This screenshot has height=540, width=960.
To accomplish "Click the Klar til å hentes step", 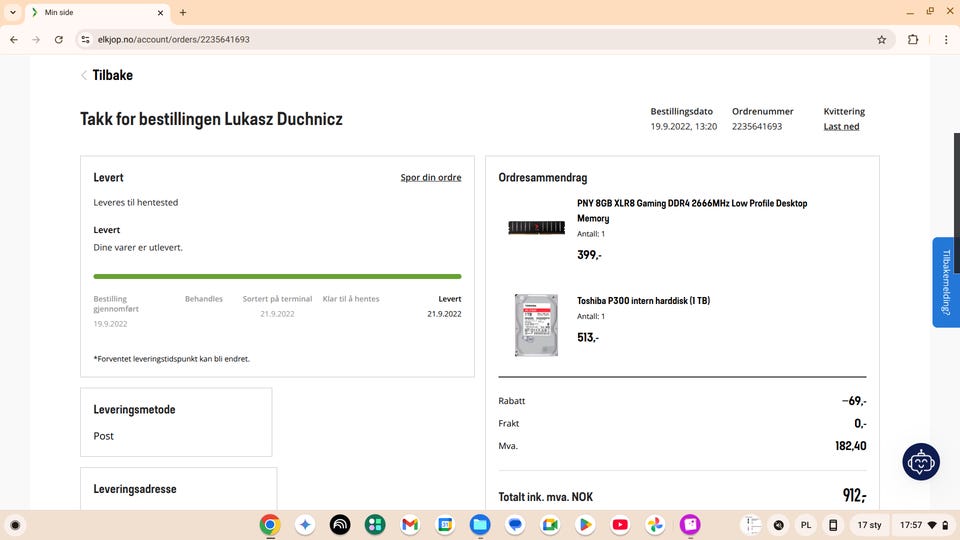I will click(x=351, y=299).
